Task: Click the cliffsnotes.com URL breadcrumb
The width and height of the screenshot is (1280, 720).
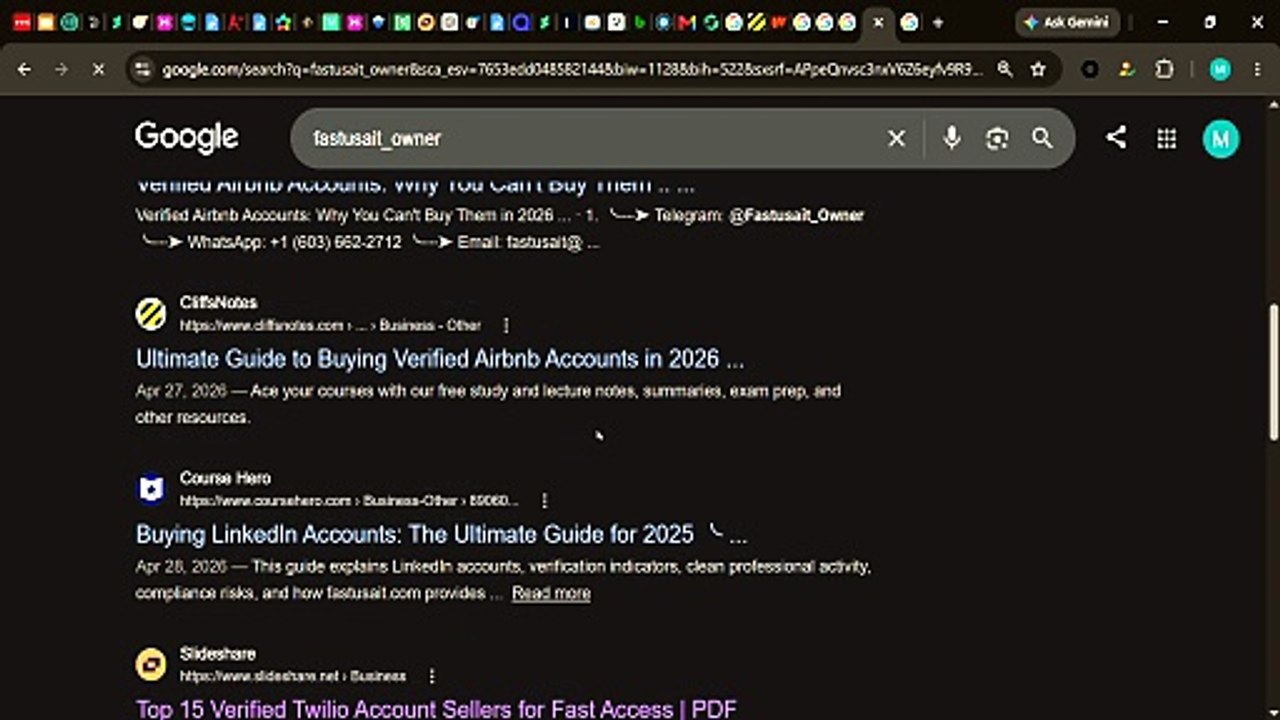Action: pyautogui.click(x=330, y=325)
